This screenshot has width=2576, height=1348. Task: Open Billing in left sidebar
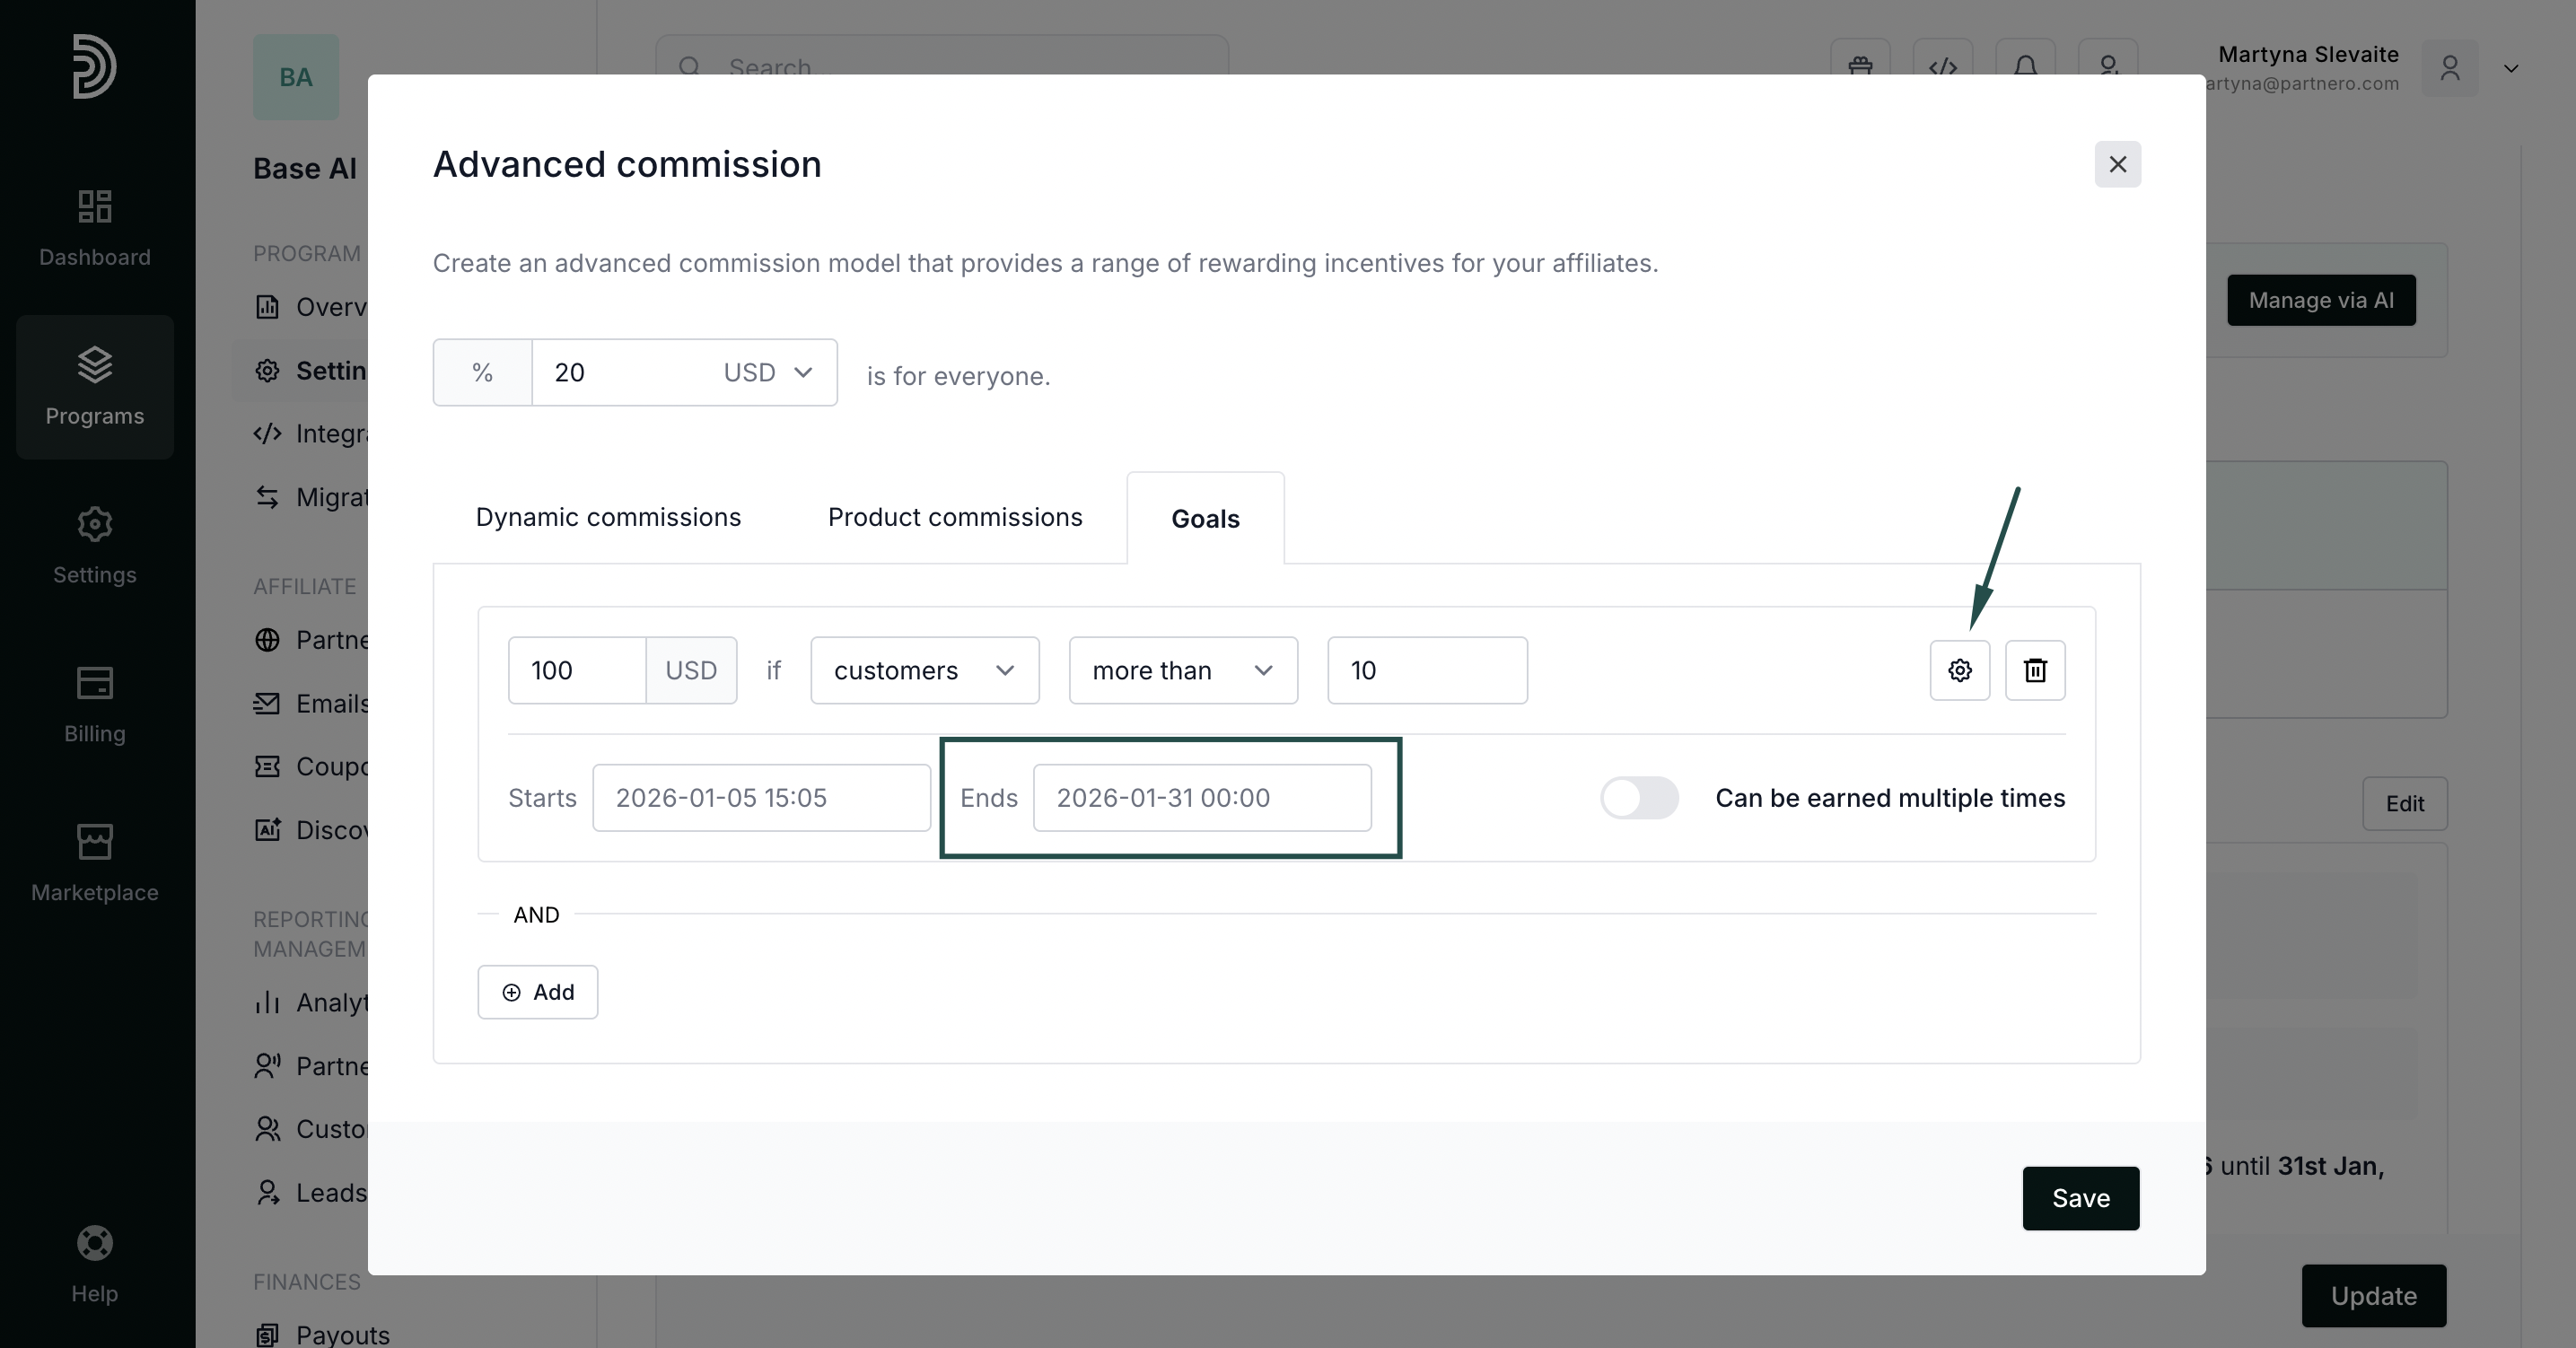(x=94, y=705)
